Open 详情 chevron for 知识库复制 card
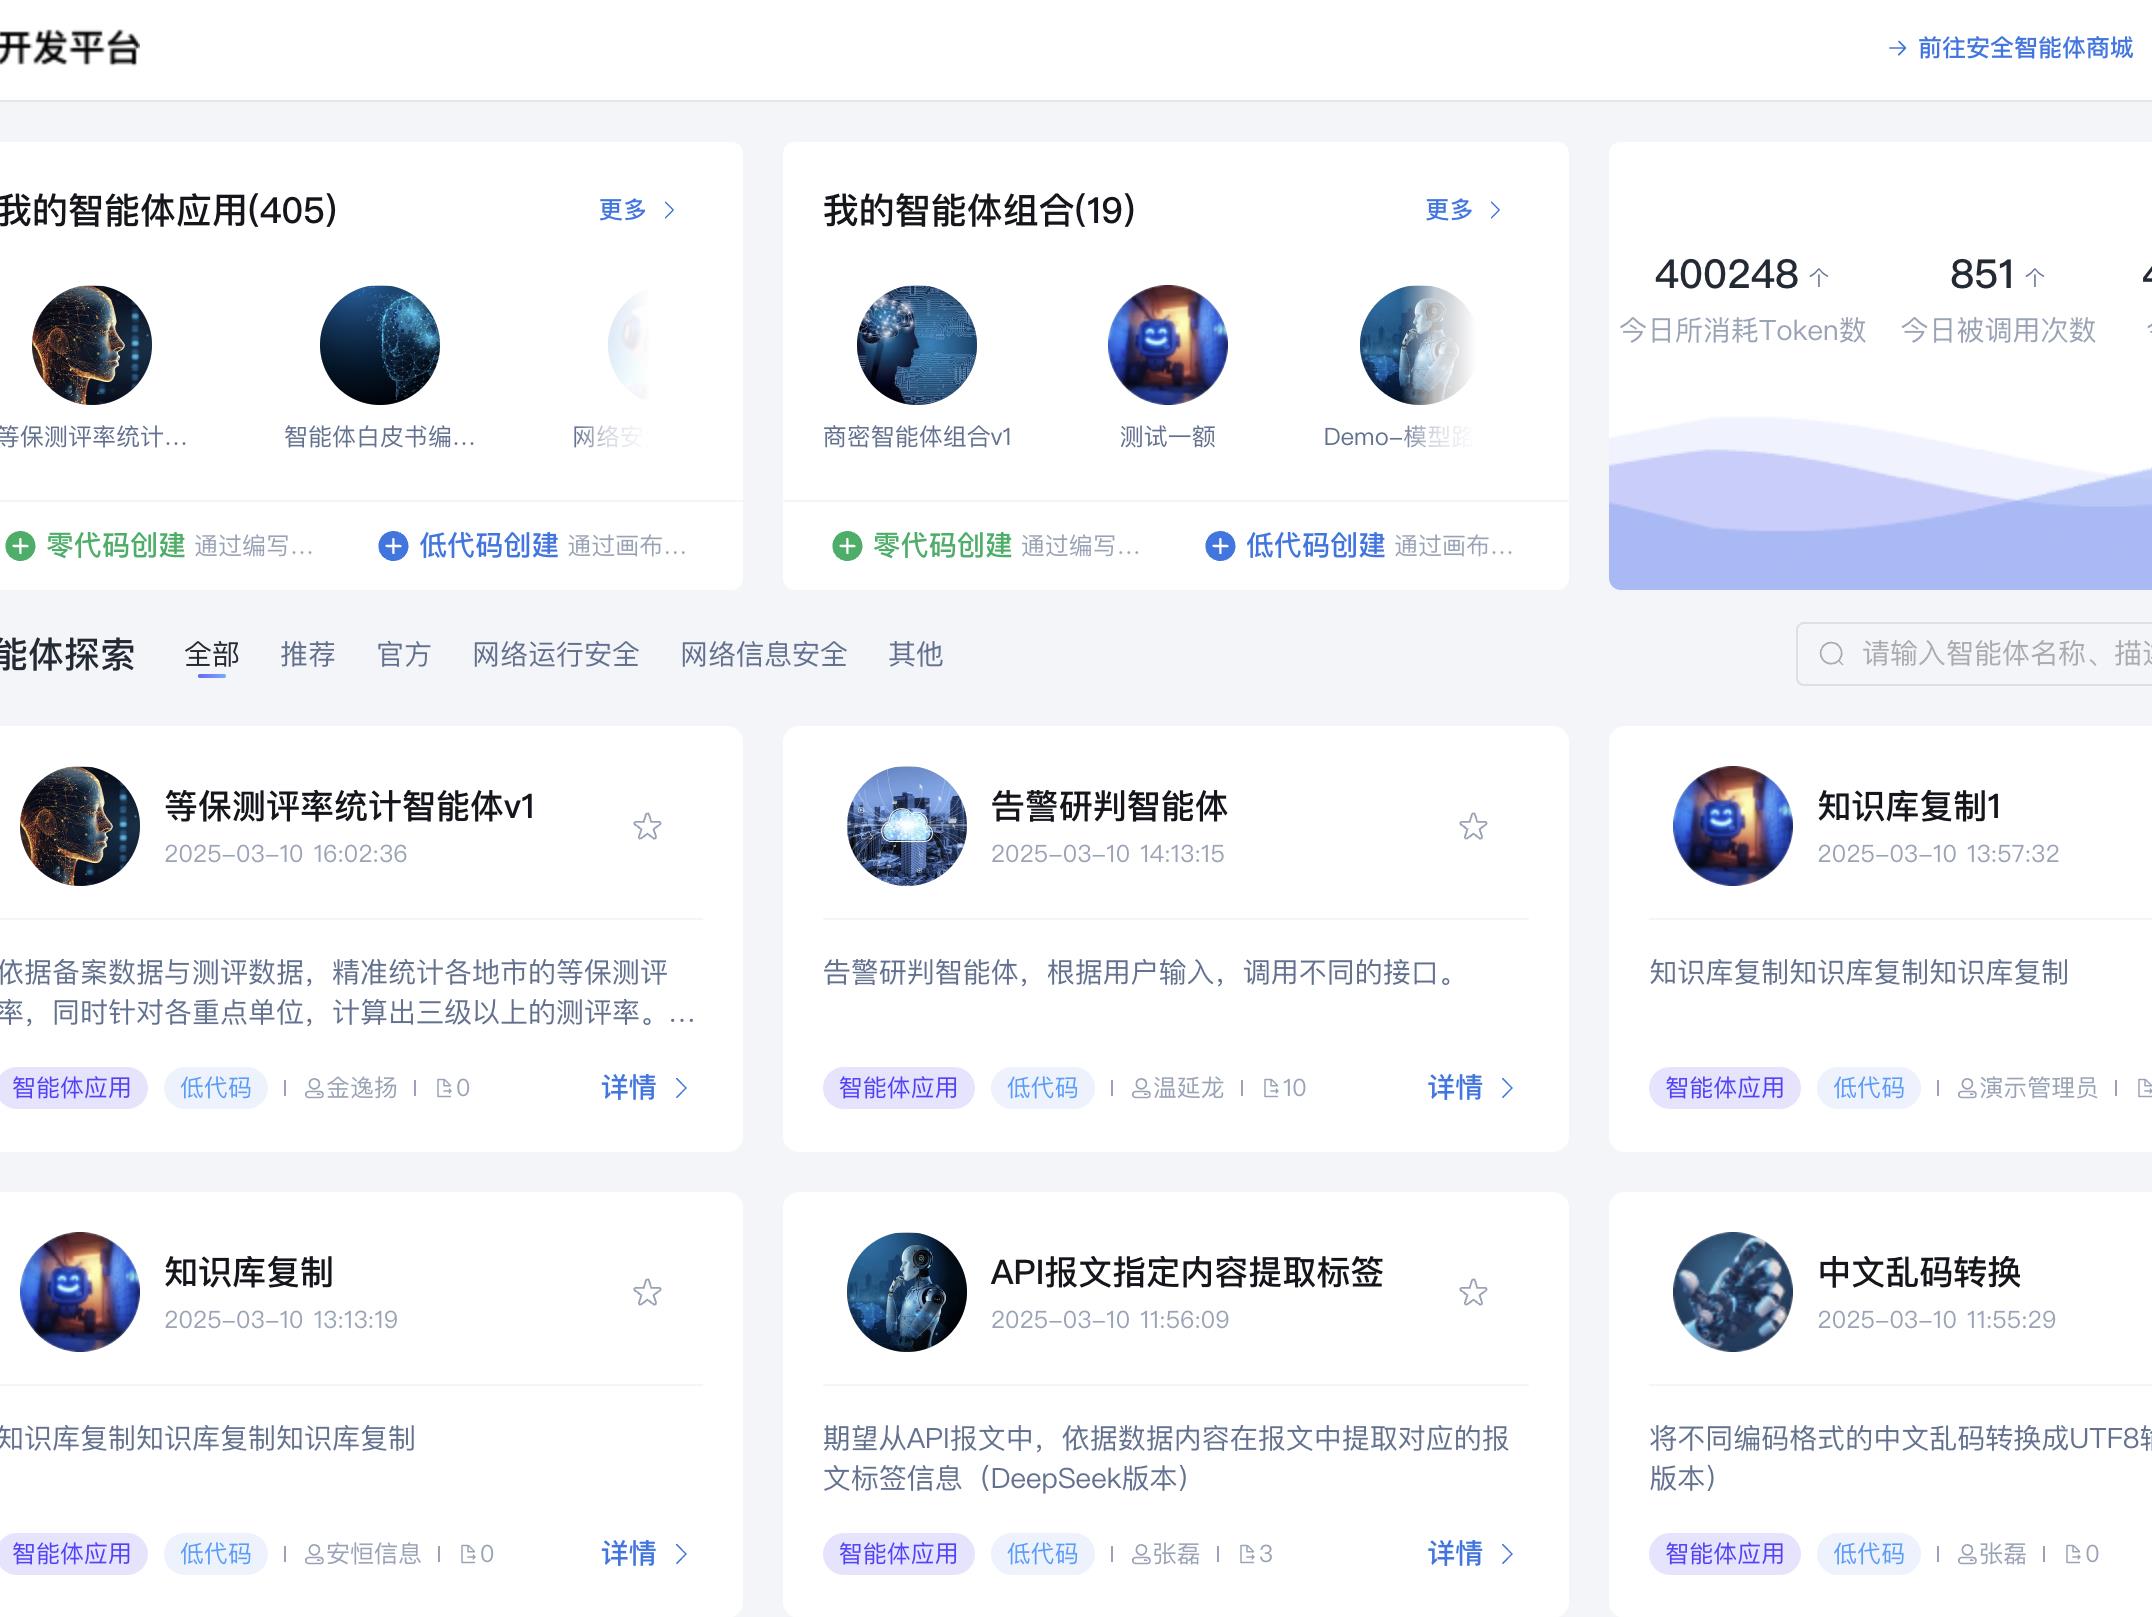2152x1617 pixels. (x=682, y=1554)
